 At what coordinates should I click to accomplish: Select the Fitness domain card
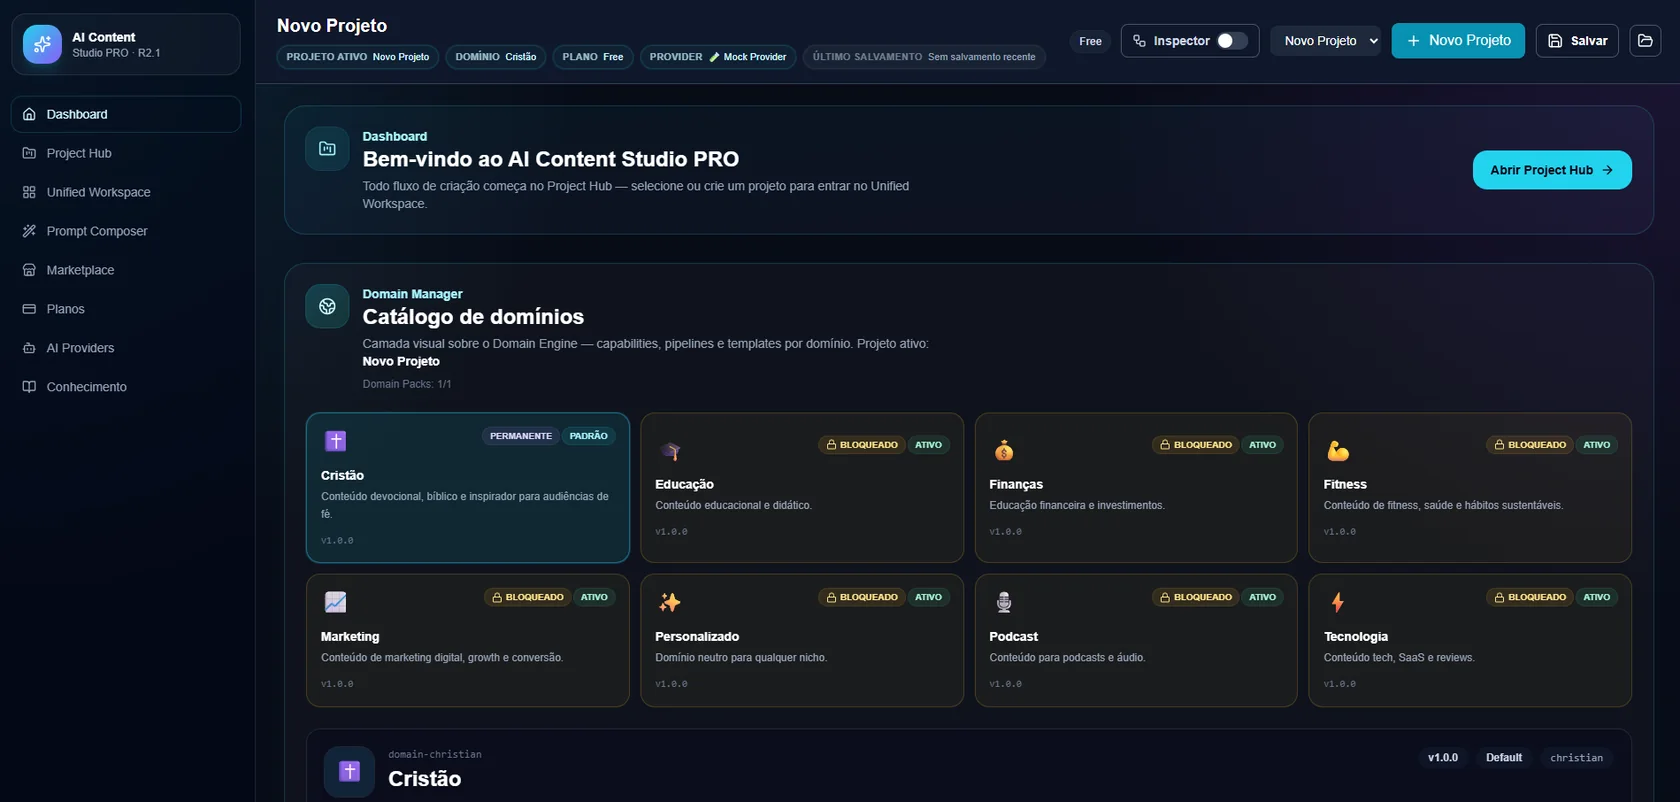point(1470,488)
